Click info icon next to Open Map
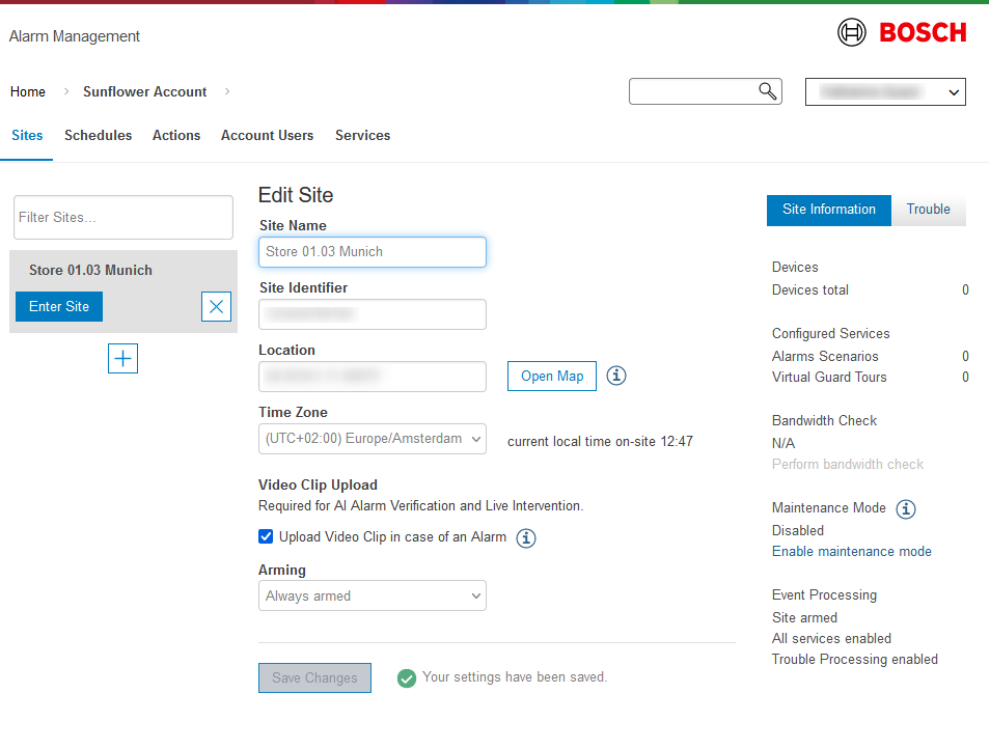 coord(617,376)
